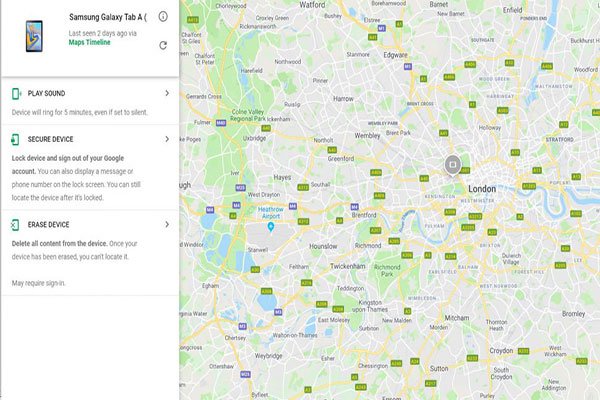Click the Wembley label on the map

[367, 136]
